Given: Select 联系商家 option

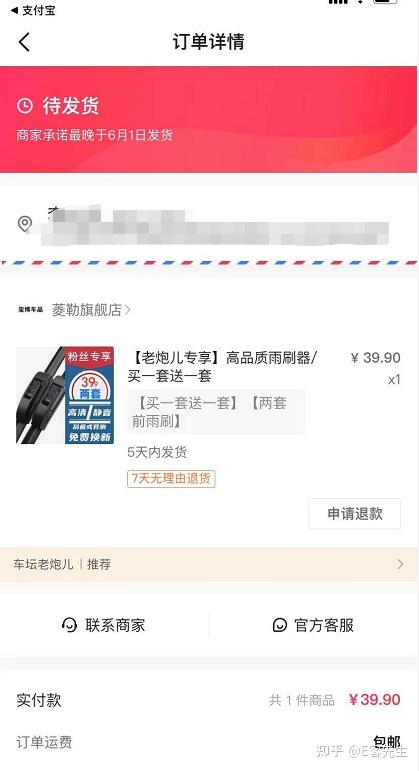Looking at the screenshot, I should tap(104, 625).
